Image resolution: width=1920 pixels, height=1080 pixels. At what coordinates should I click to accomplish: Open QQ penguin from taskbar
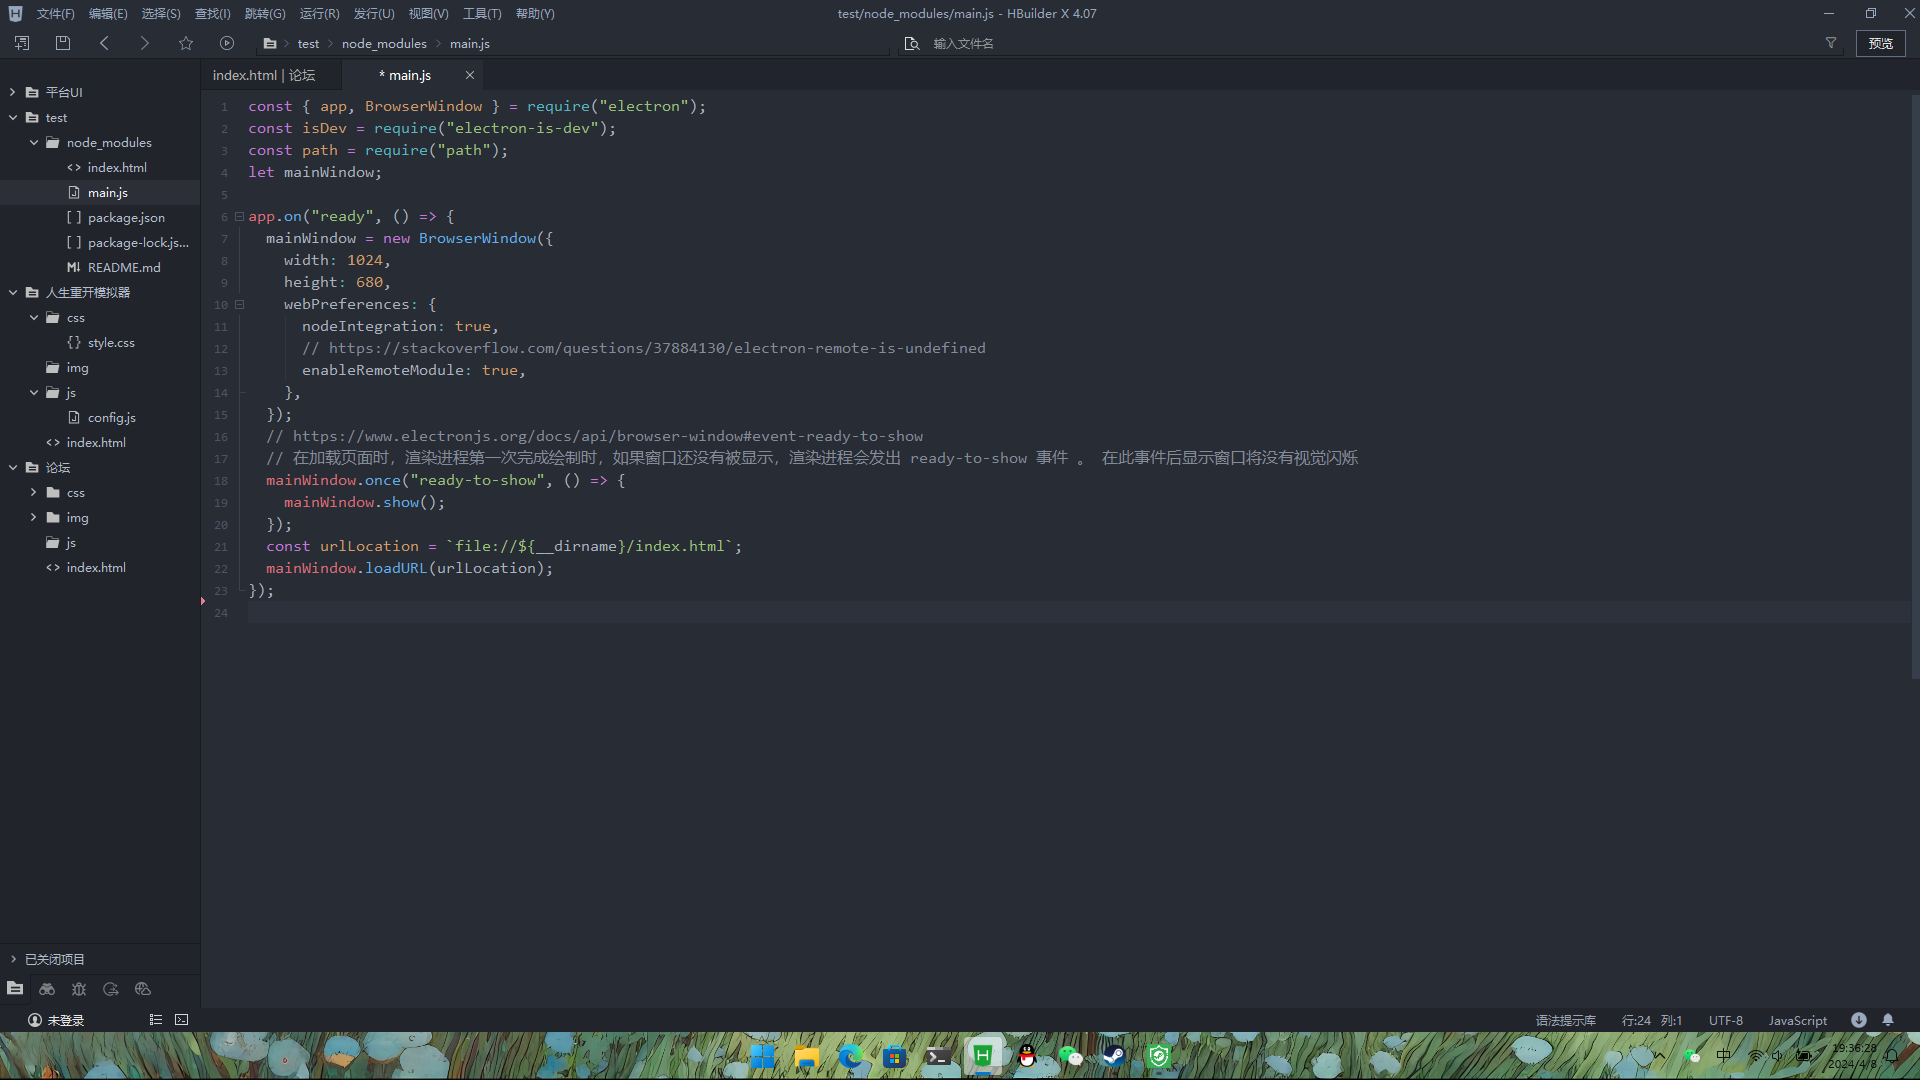tap(1027, 1056)
